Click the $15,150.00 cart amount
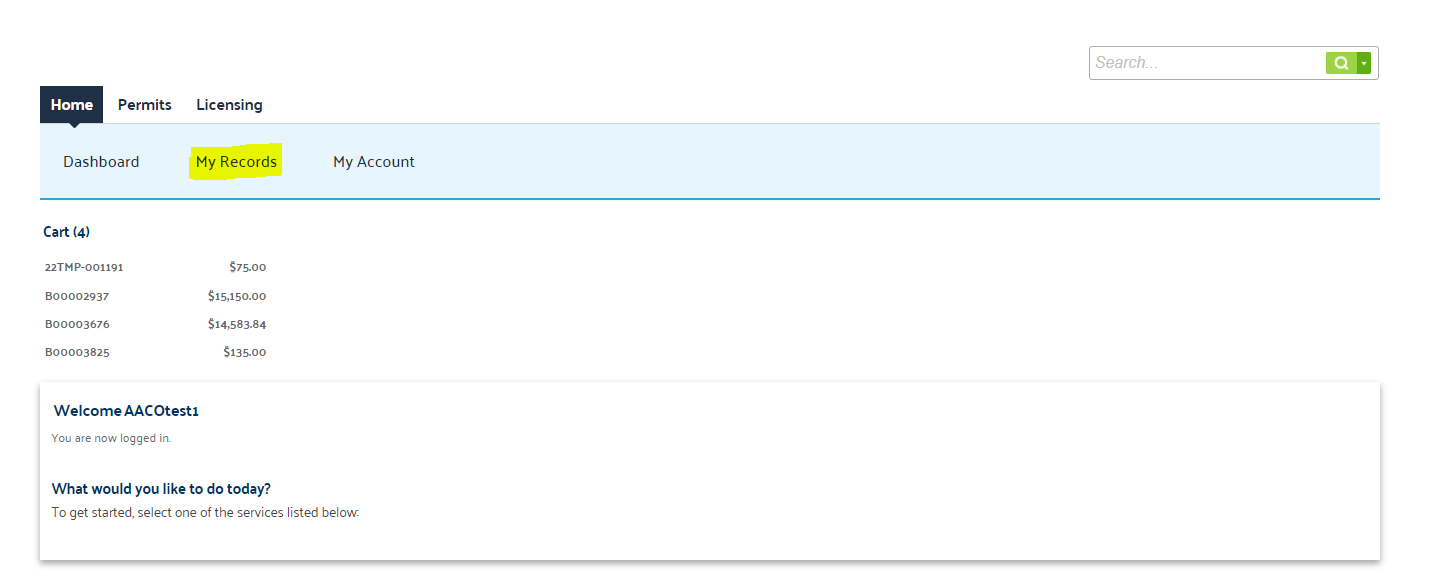This screenshot has width=1446, height=580. click(237, 296)
